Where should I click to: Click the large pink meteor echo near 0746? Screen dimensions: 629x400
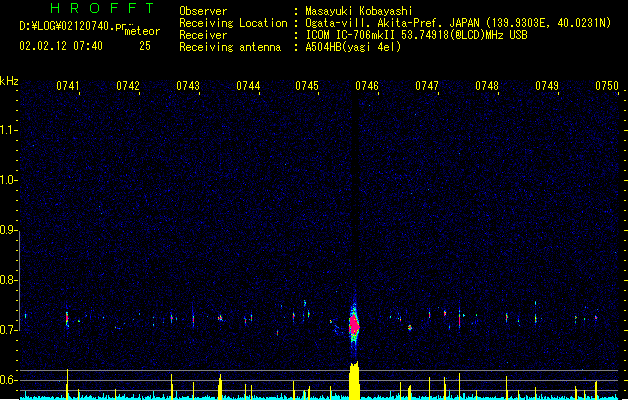pyautogui.click(x=354, y=324)
